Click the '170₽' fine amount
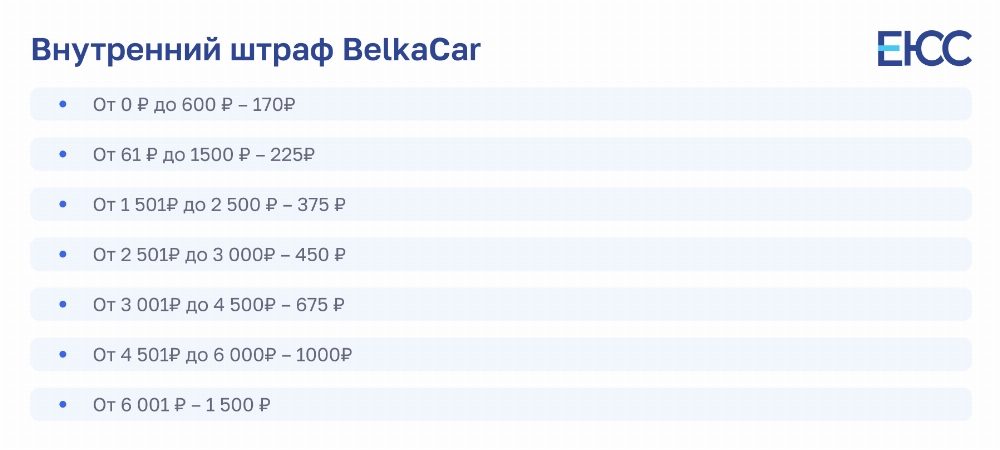 pos(274,105)
